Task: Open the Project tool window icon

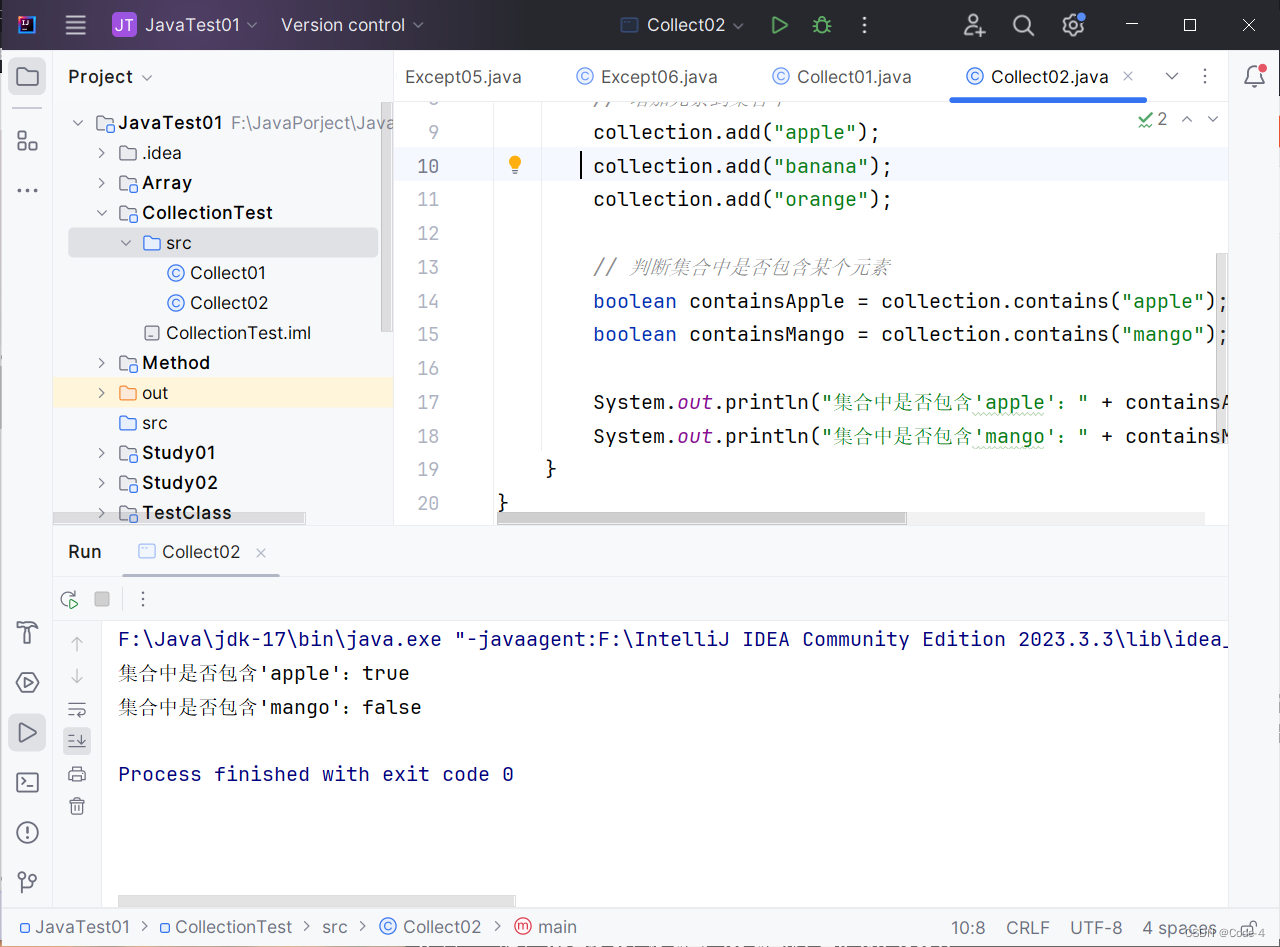Action: [x=28, y=77]
